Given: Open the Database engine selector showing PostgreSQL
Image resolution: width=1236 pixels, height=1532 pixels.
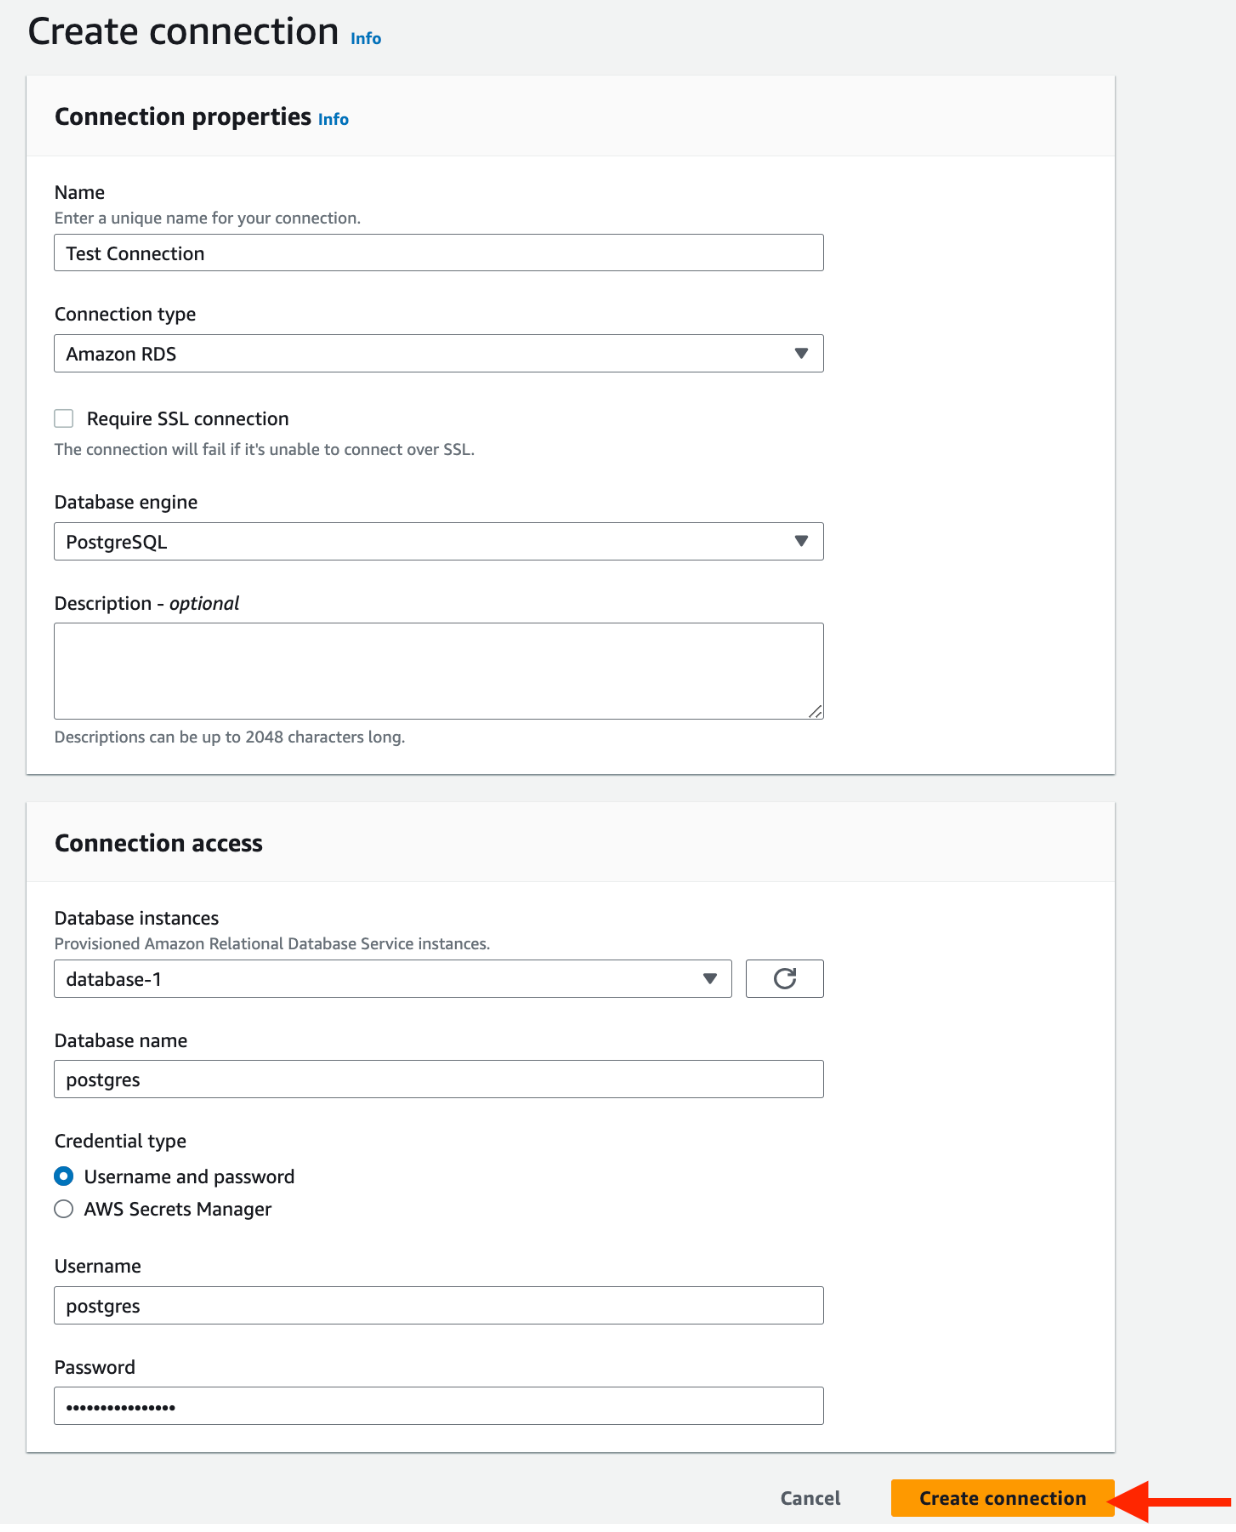Looking at the screenshot, I should tap(438, 541).
